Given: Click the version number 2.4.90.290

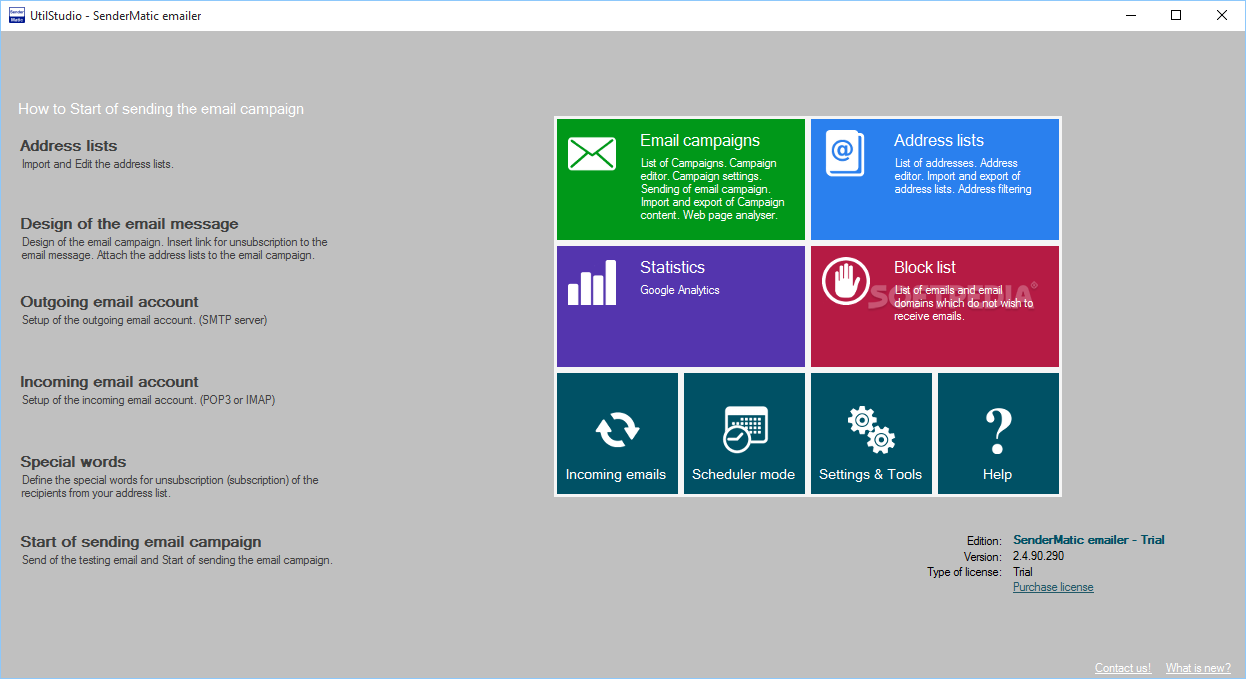Looking at the screenshot, I should (1038, 556).
